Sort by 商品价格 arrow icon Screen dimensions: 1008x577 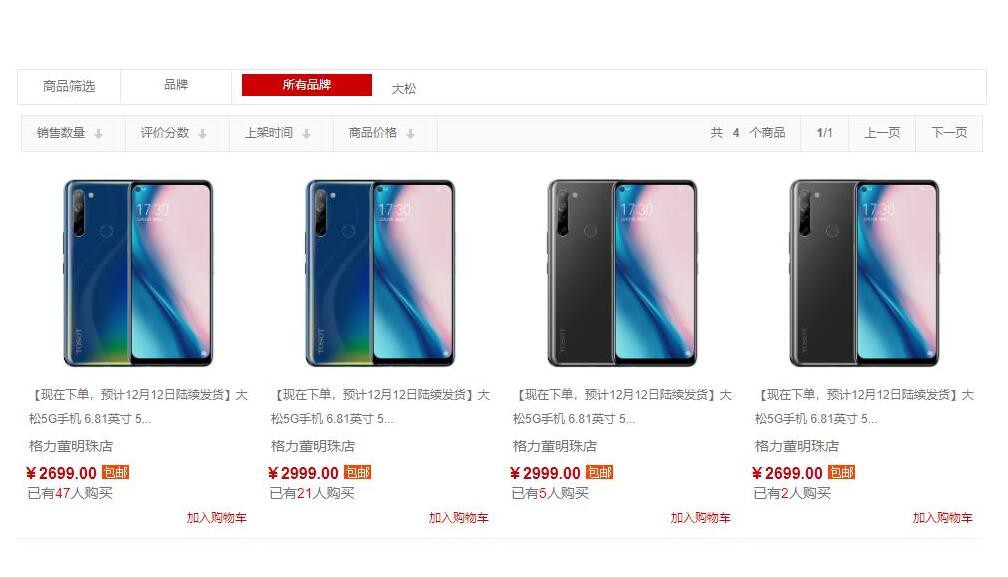click(x=410, y=134)
